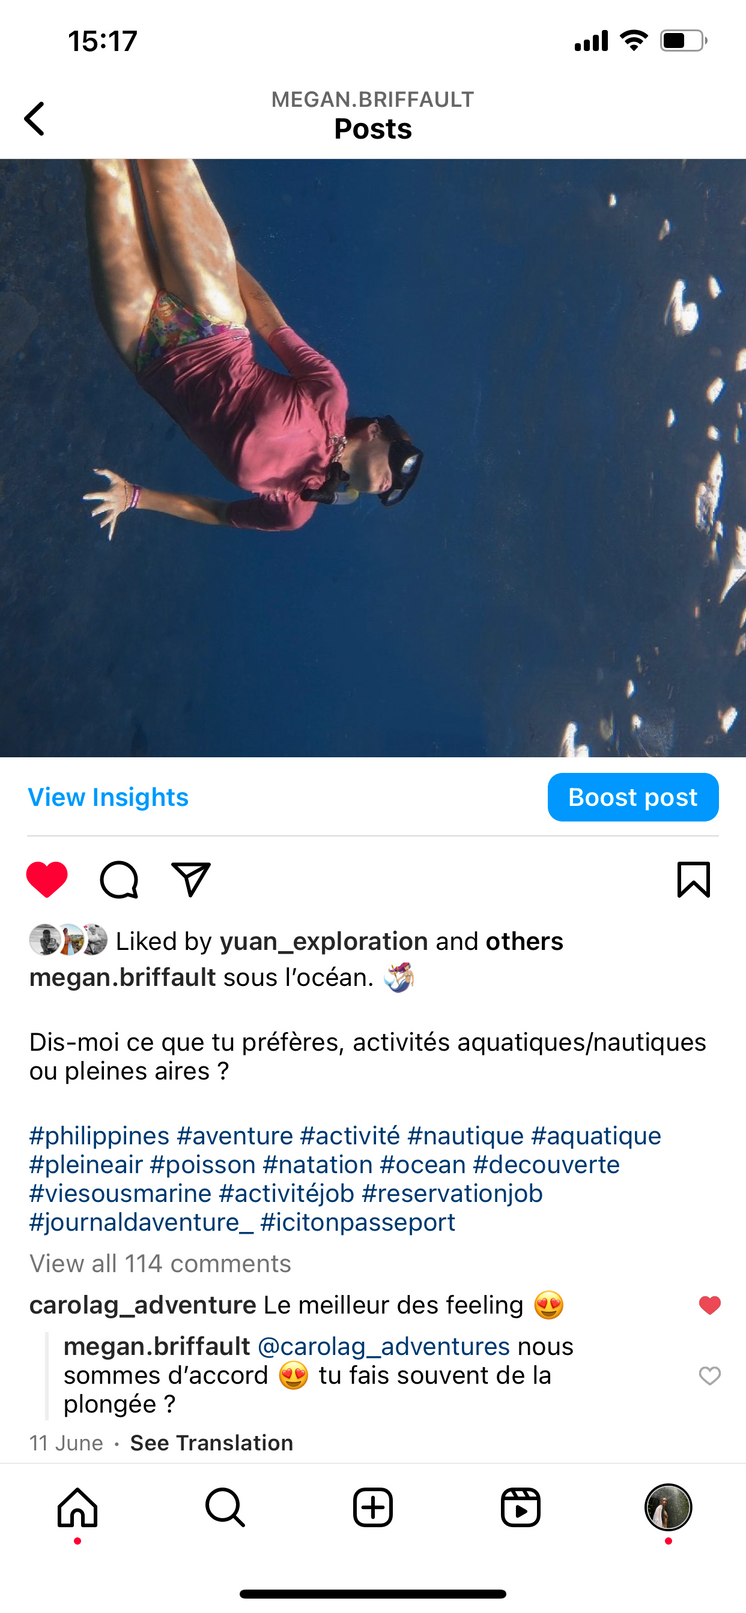Click the Boost post button
The height and width of the screenshot is (1613, 746).
click(x=633, y=797)
